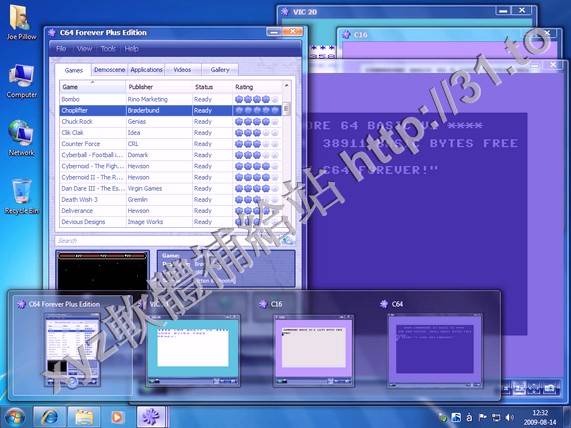Viewport: 571px width, 428px height.
Task: Set the Clik Clak rating stars
Action: click(x=257, y=133)
